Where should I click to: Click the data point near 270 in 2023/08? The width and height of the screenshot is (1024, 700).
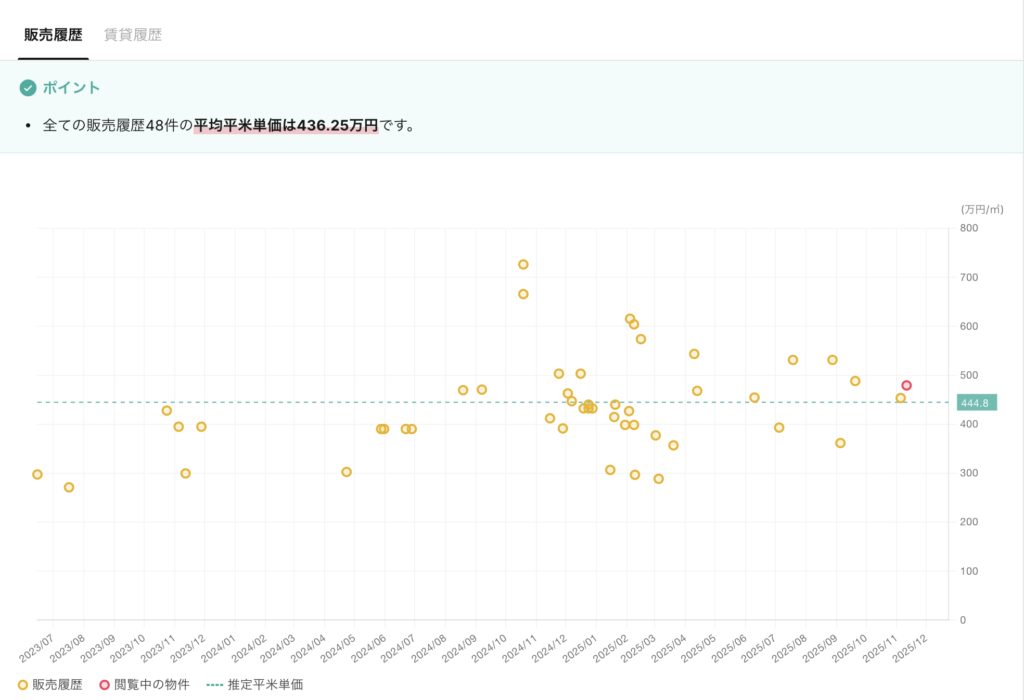coord(69,487)
